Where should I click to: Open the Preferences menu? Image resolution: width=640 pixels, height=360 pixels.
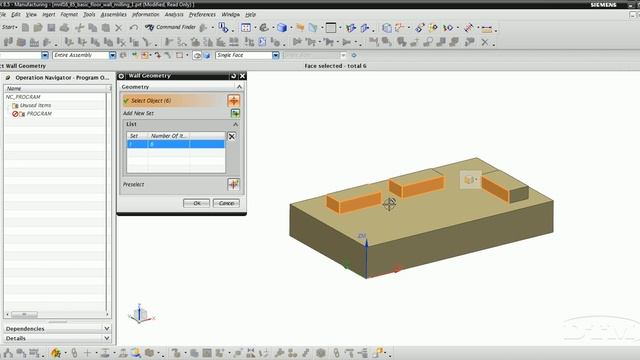[202, 14]
